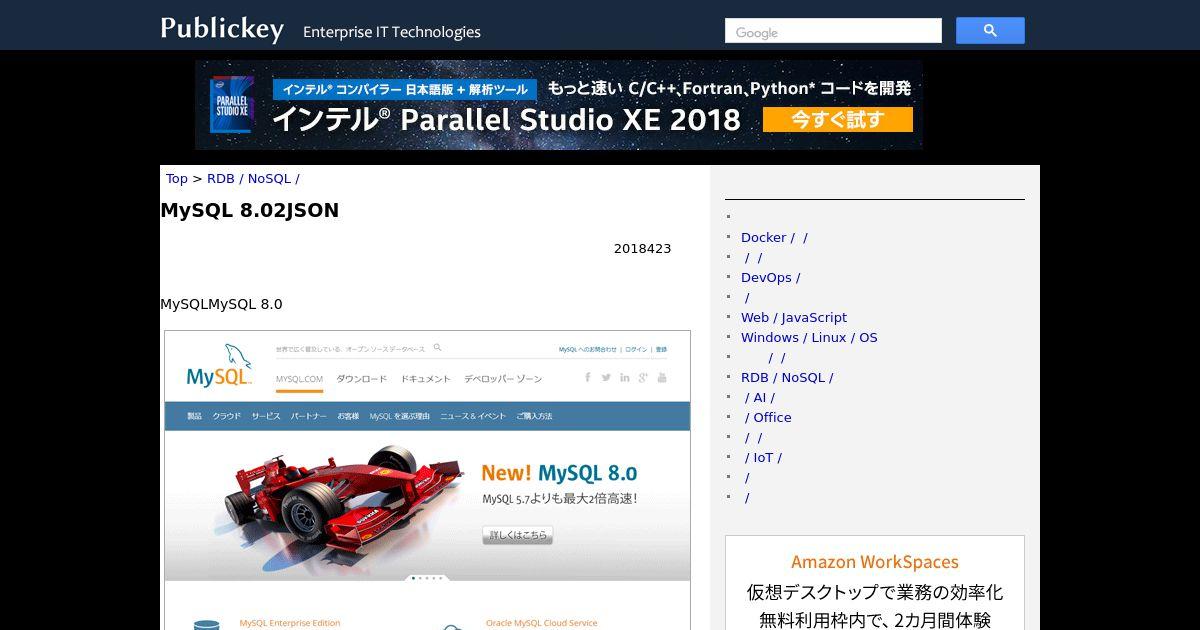Open the DevOps category link
1200x630 pixels.
pyautogui.click(x=770, y=278)
